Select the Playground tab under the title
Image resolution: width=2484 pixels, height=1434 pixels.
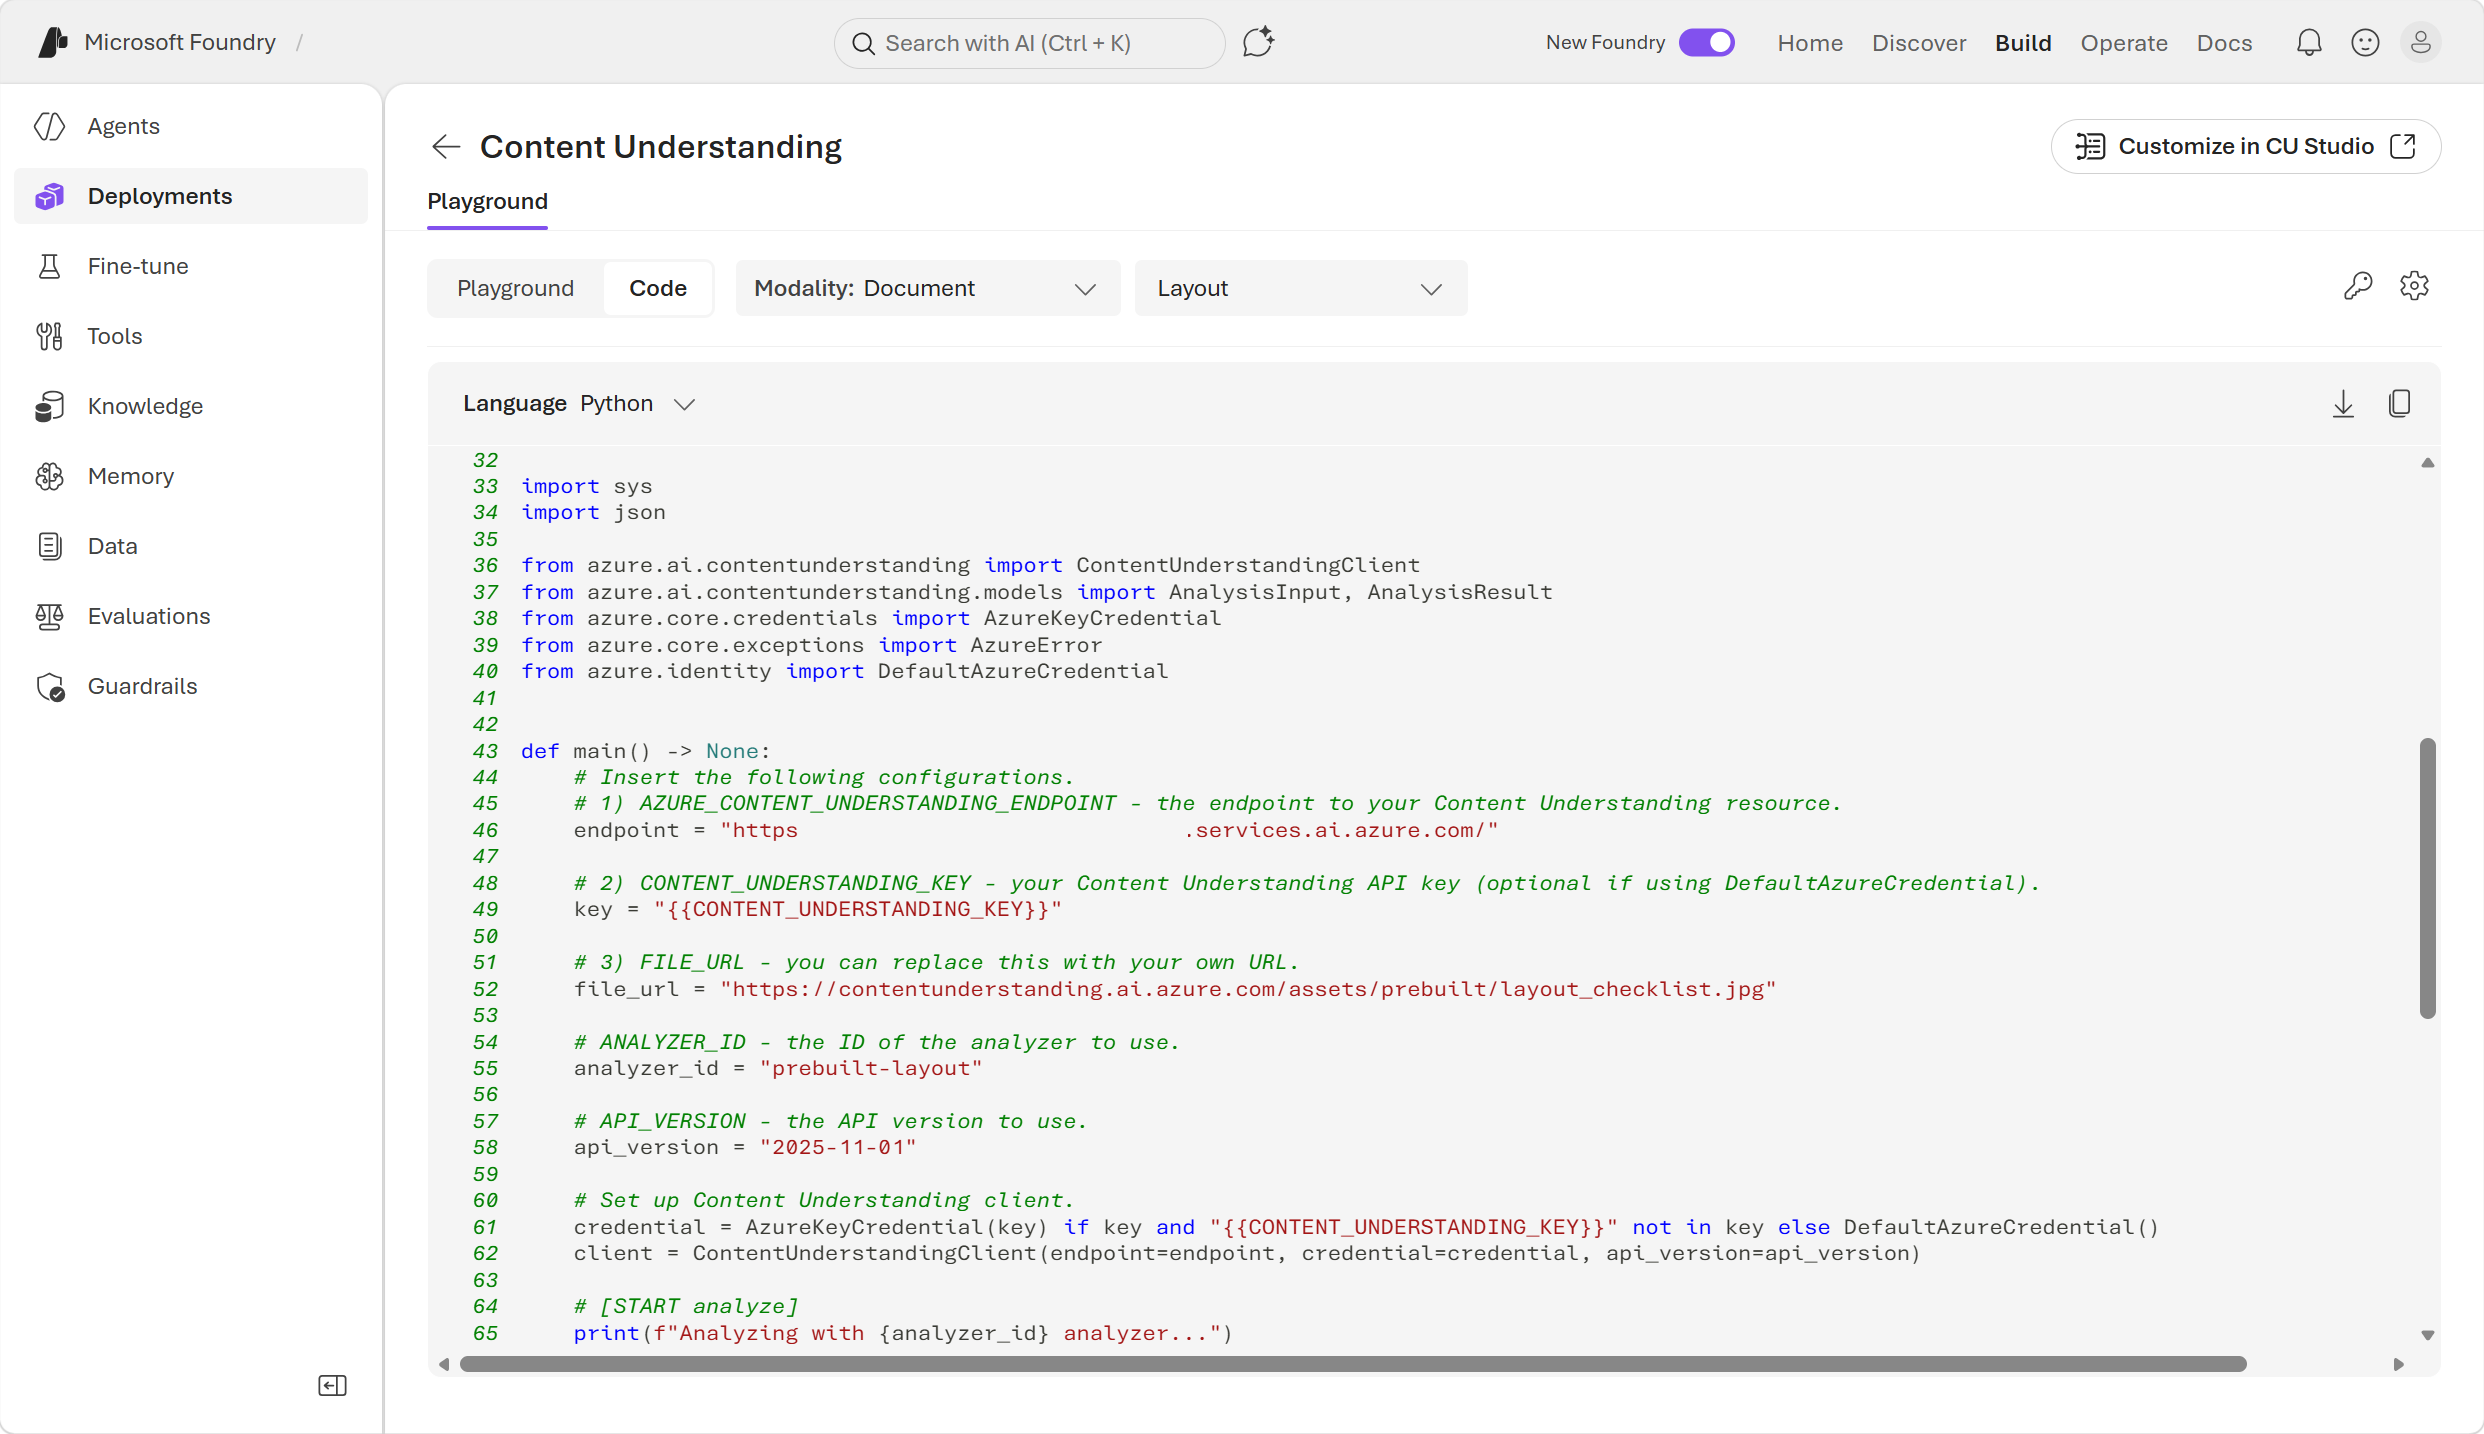pyautogui.click(x=487, y=202)
